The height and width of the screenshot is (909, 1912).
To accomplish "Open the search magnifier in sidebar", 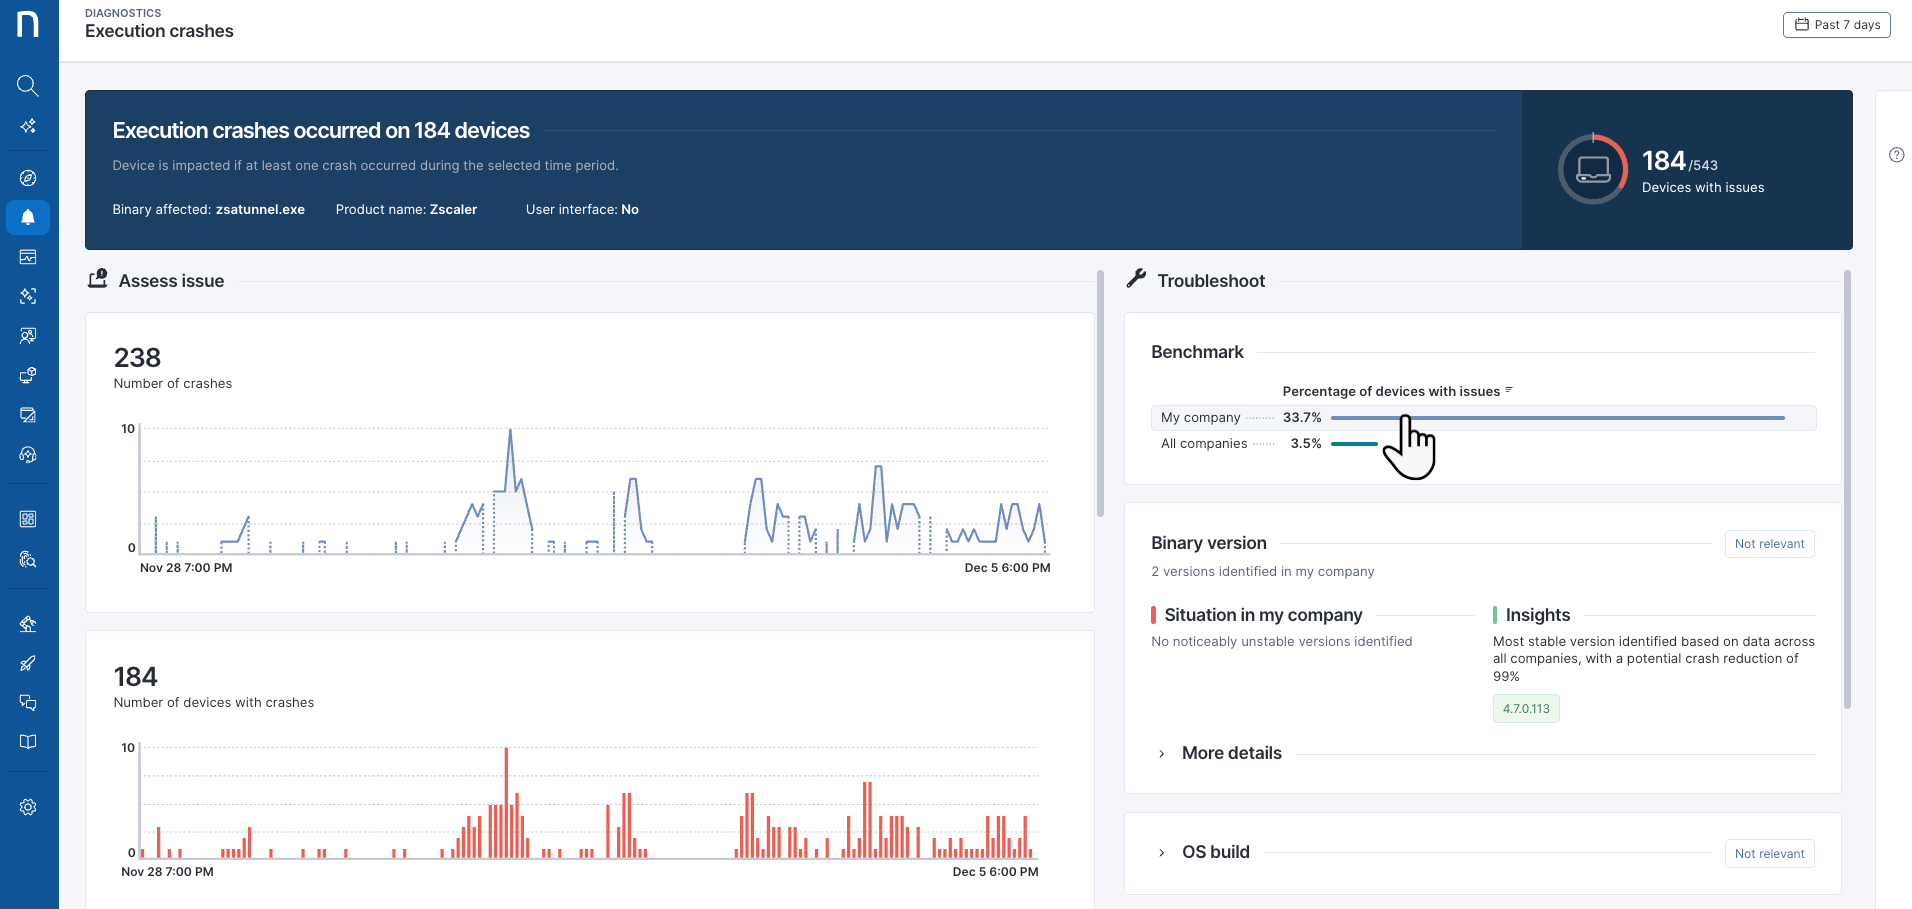I will [x=28, y=86].
